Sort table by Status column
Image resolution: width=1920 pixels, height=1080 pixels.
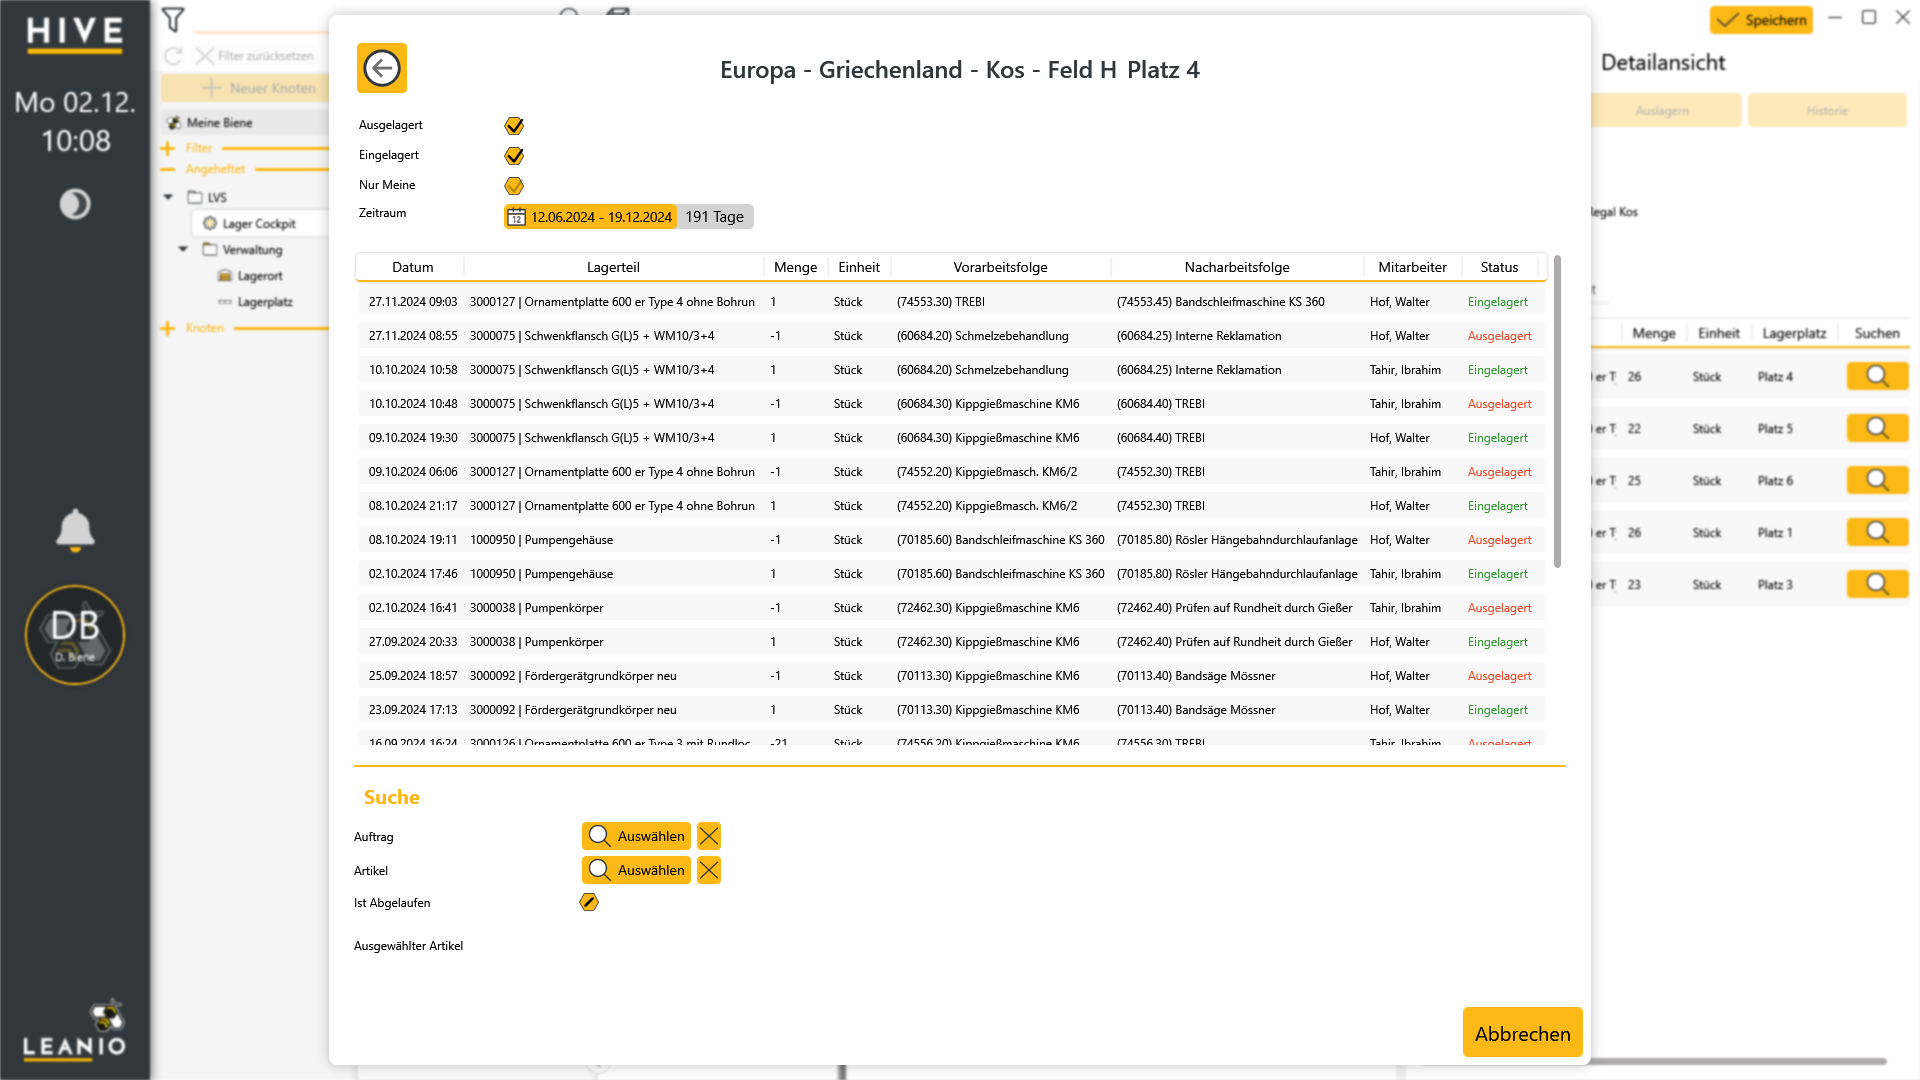click(x=1499, y=267)
